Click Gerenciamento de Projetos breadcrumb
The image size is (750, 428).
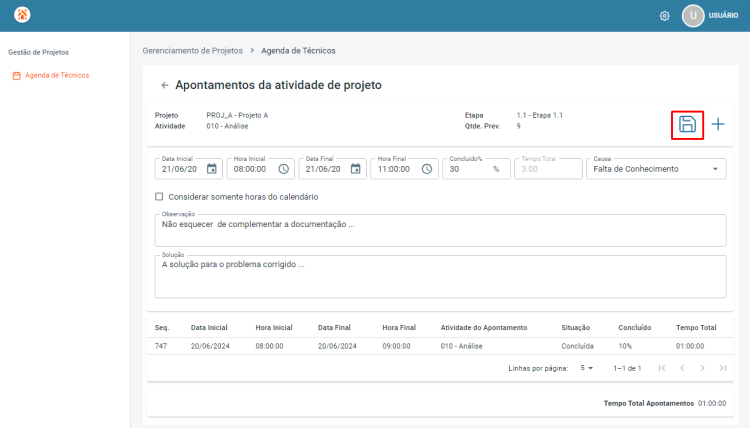192,51
